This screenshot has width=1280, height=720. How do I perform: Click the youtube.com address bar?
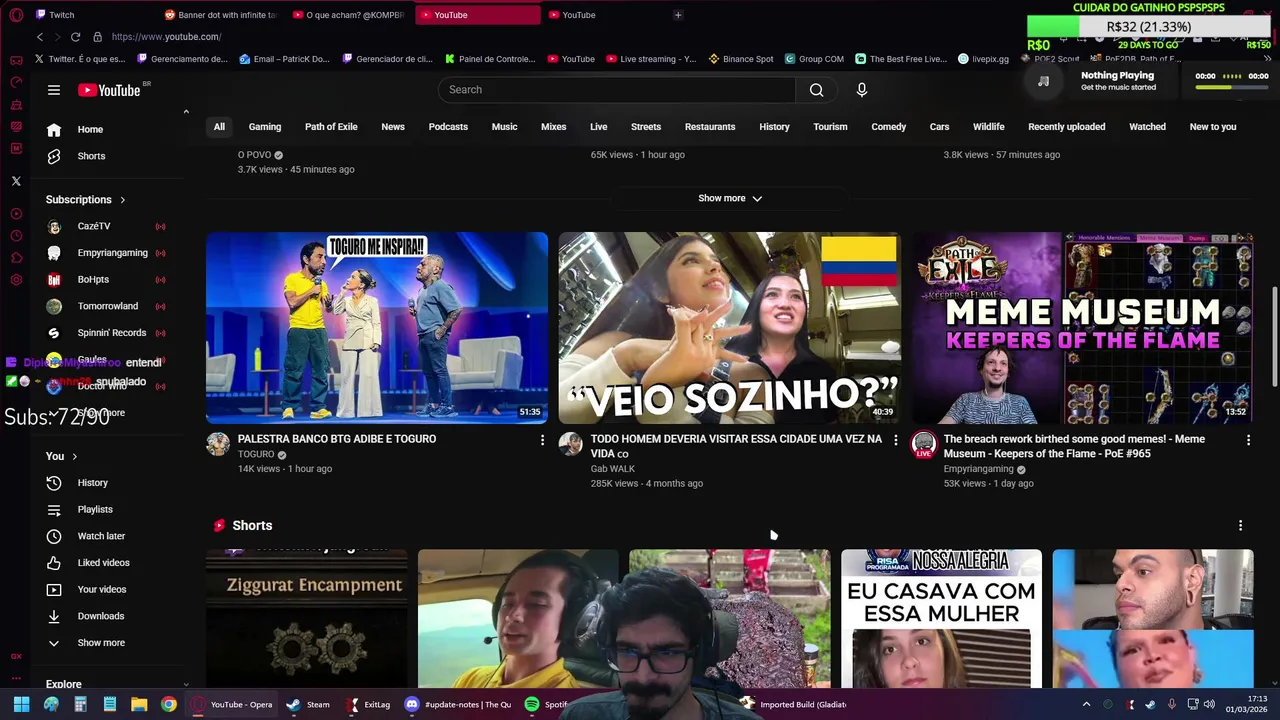166,37
